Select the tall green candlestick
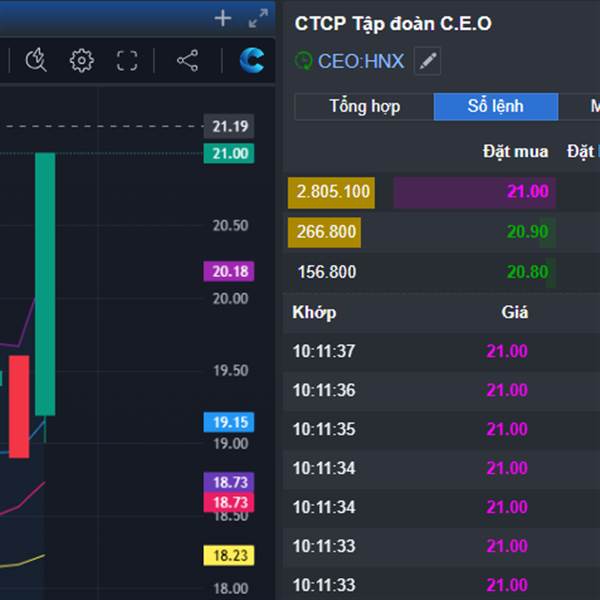The height and width of the screenshot is (600, 600). [45, 284]
